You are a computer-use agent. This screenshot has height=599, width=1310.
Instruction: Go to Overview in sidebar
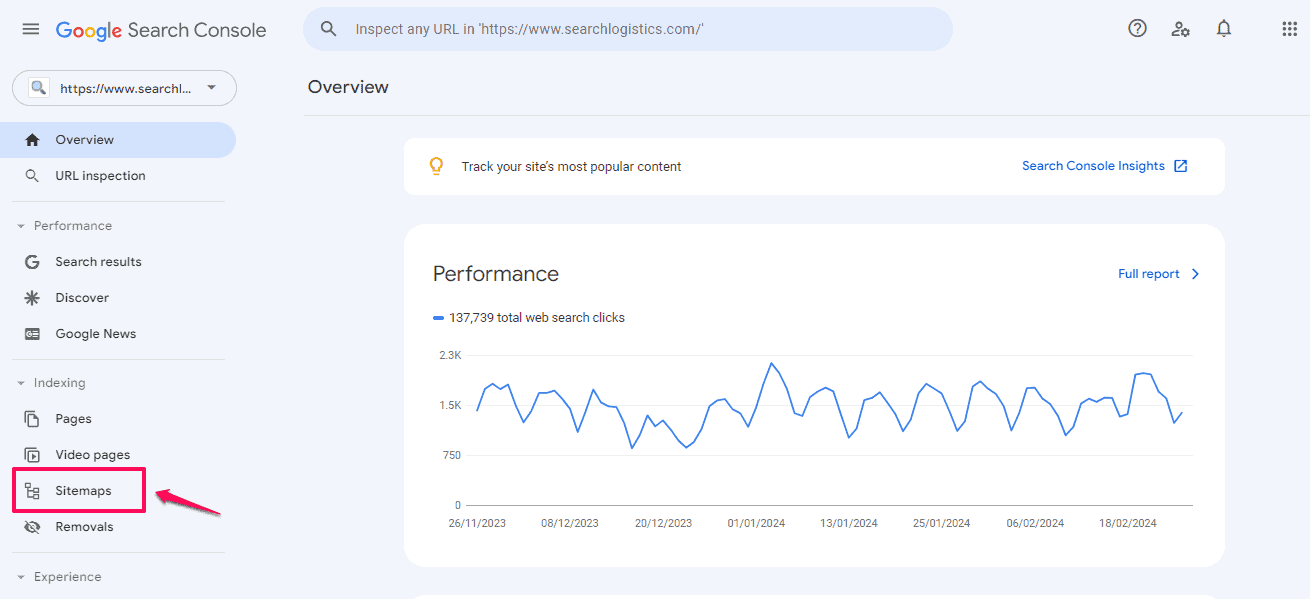(x=118, y=140)
